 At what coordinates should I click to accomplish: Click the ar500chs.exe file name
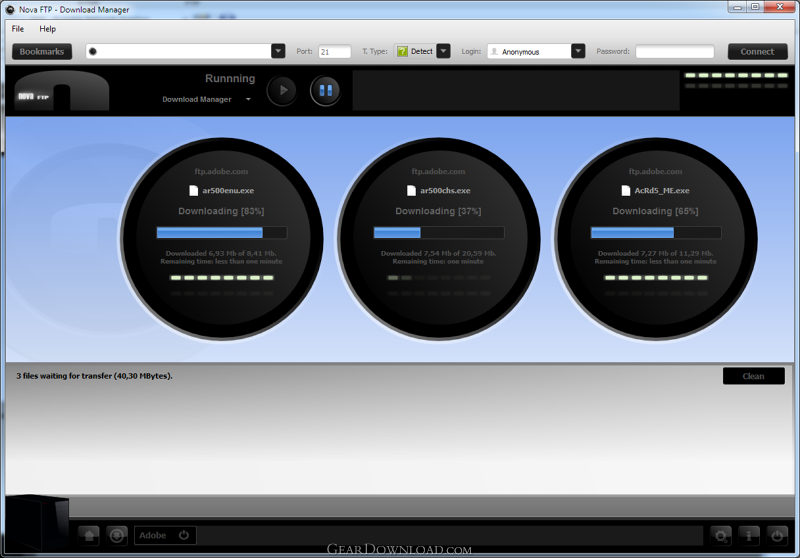445,190
